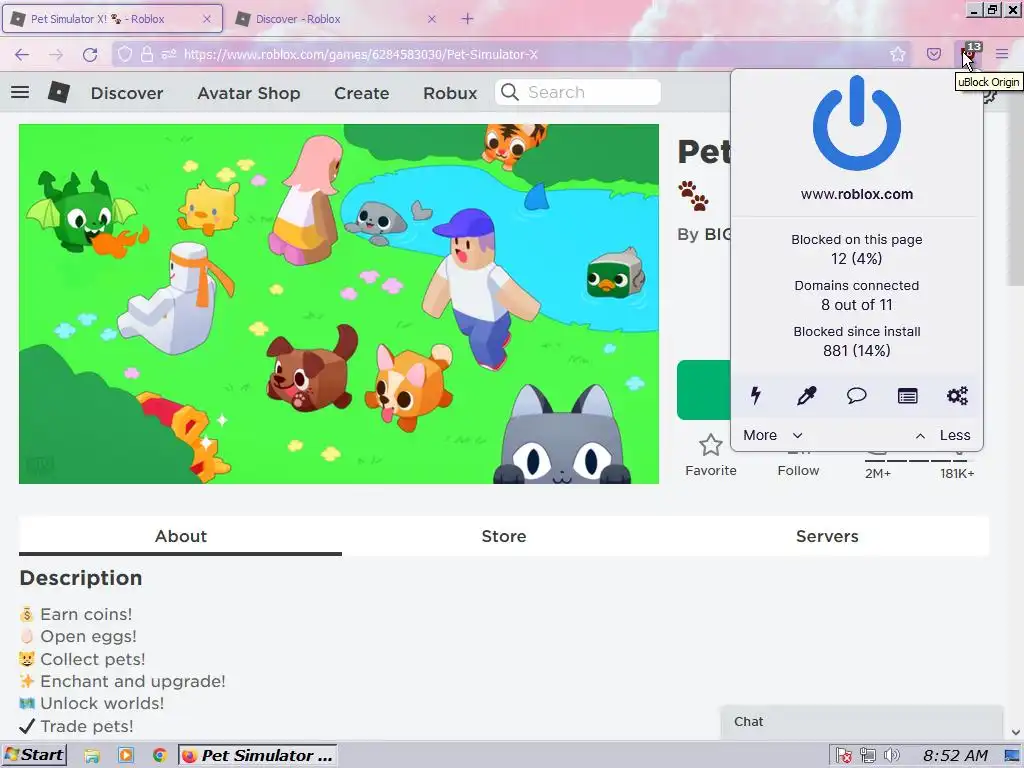Viewport: 1024px width, 768px height.
Task: Activate uBlock element zapper lightning icon
Action: 756,395
